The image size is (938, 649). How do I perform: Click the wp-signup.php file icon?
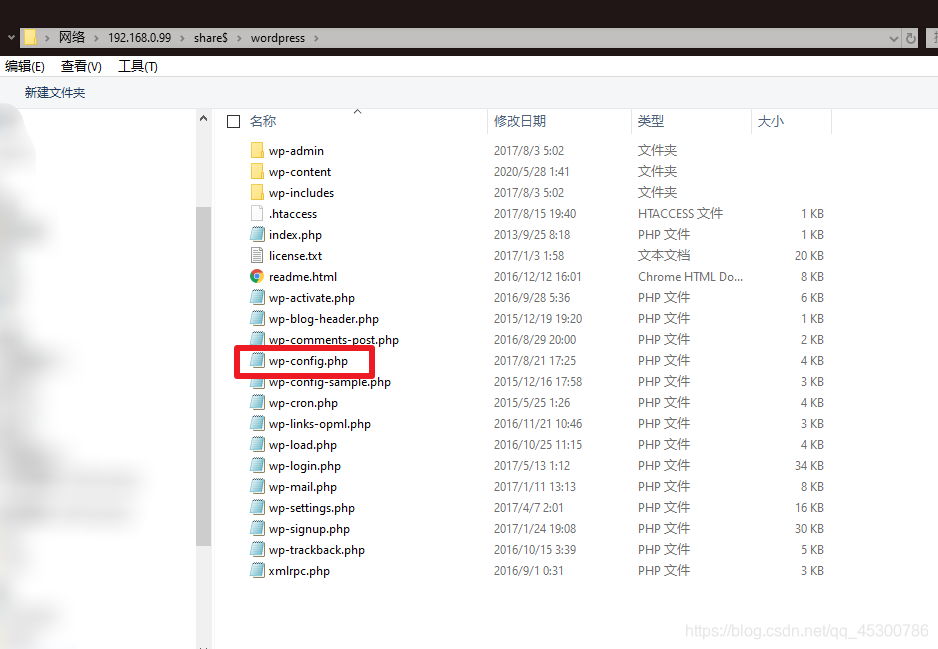pos(257,528)
